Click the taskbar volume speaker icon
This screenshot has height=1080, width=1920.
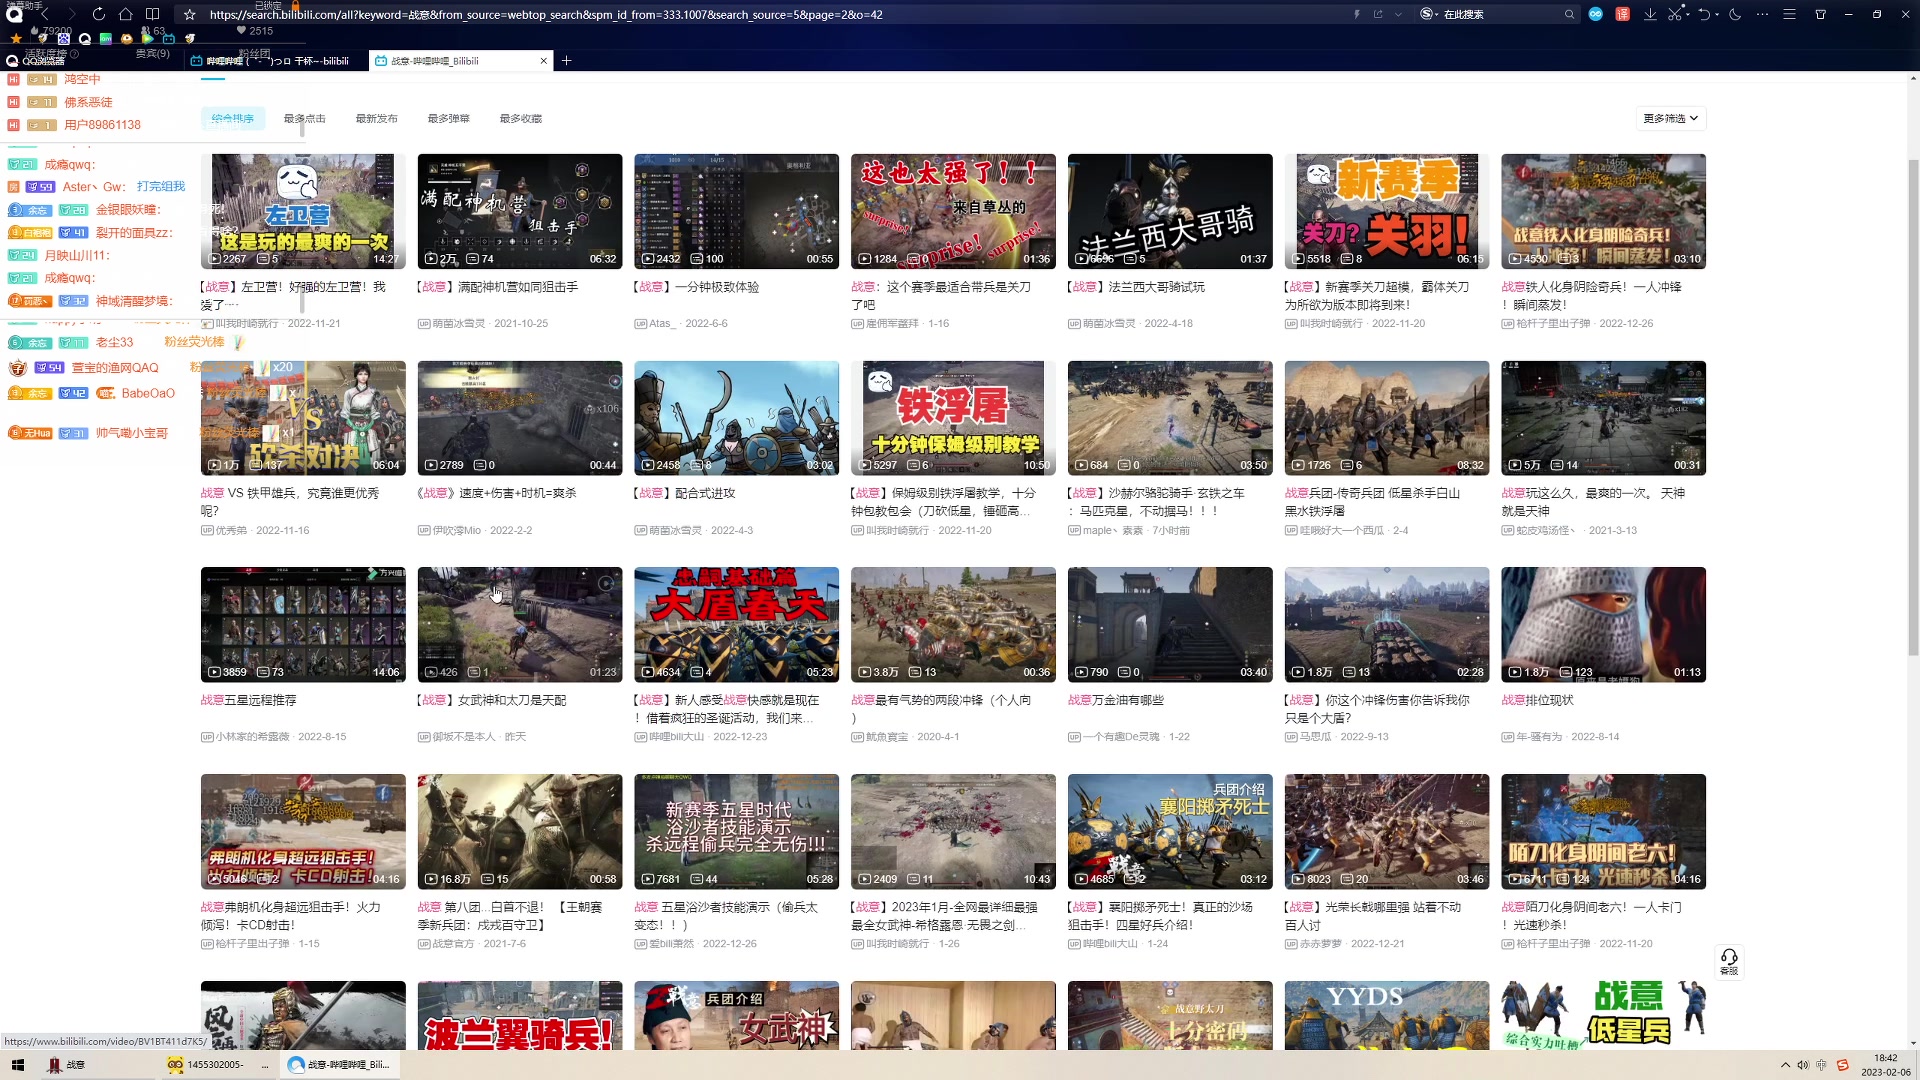(1803, 1065)
